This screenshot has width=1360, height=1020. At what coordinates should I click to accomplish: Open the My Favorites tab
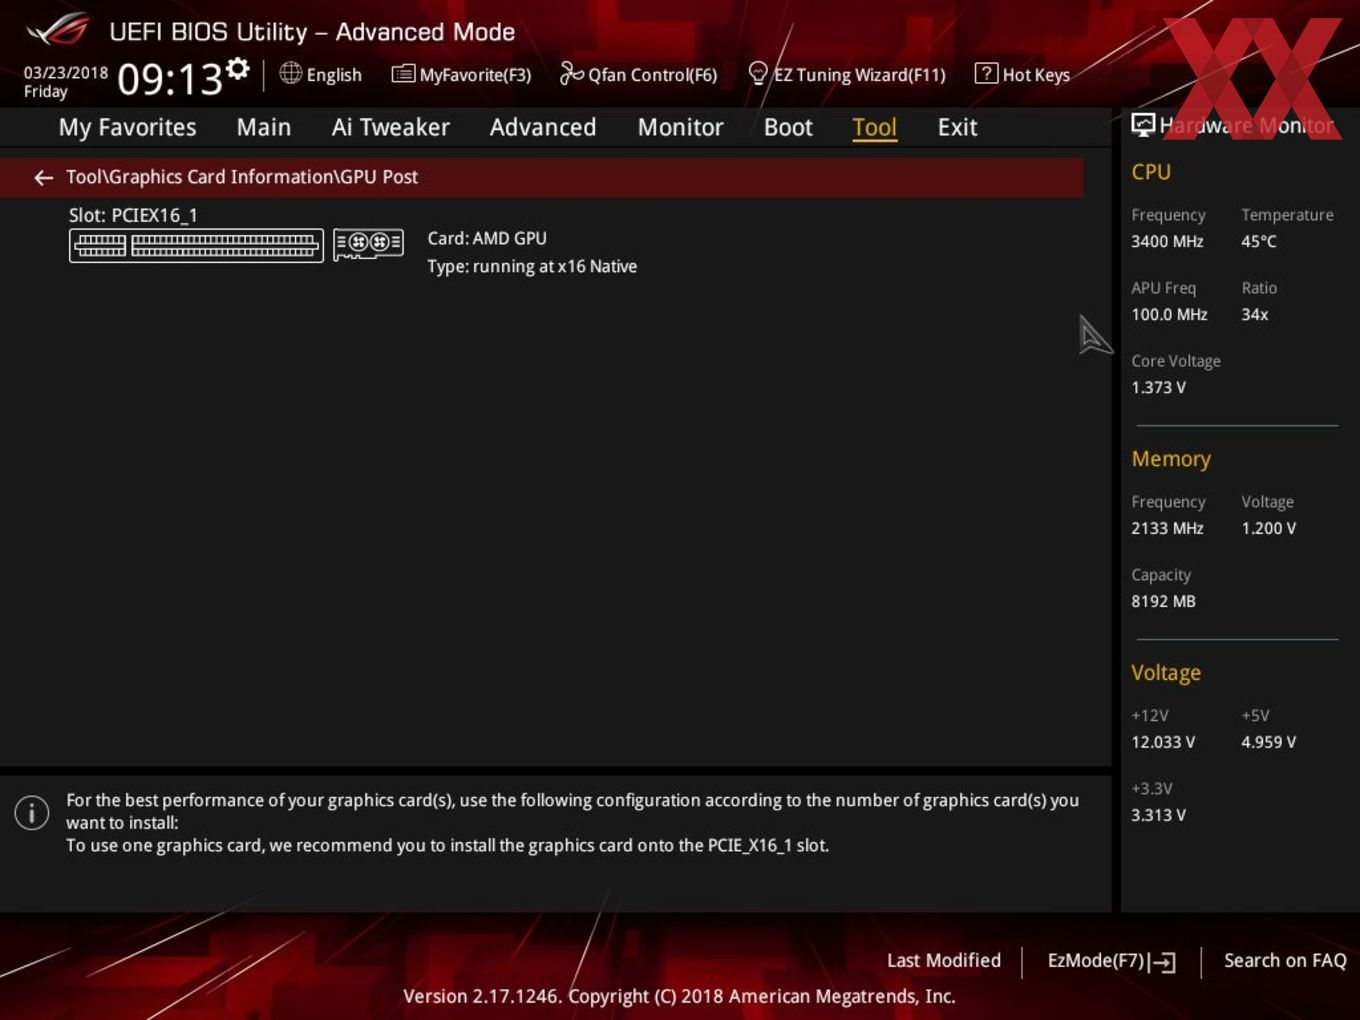tap(128, 127)
